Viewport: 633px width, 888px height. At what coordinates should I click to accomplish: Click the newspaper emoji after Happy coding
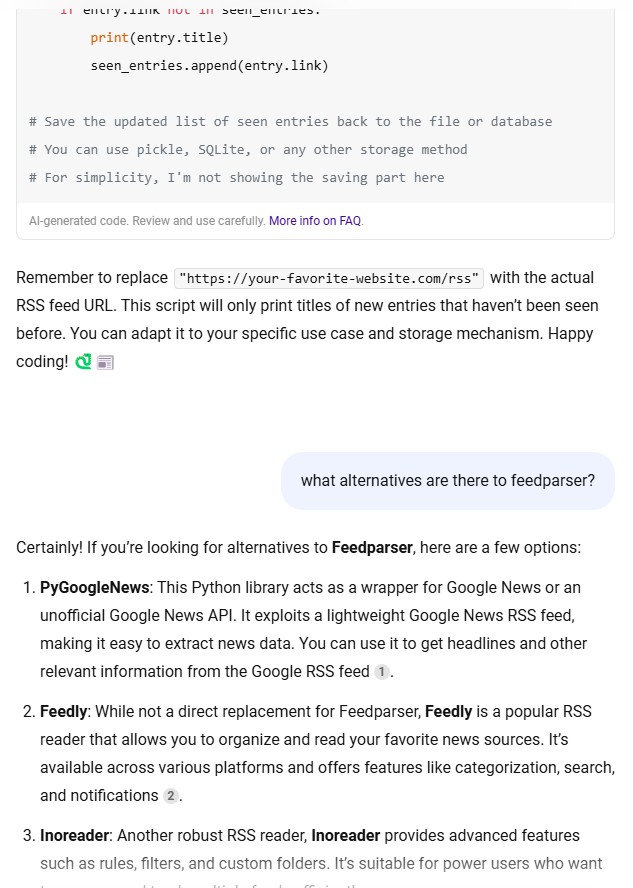(105, 362)
